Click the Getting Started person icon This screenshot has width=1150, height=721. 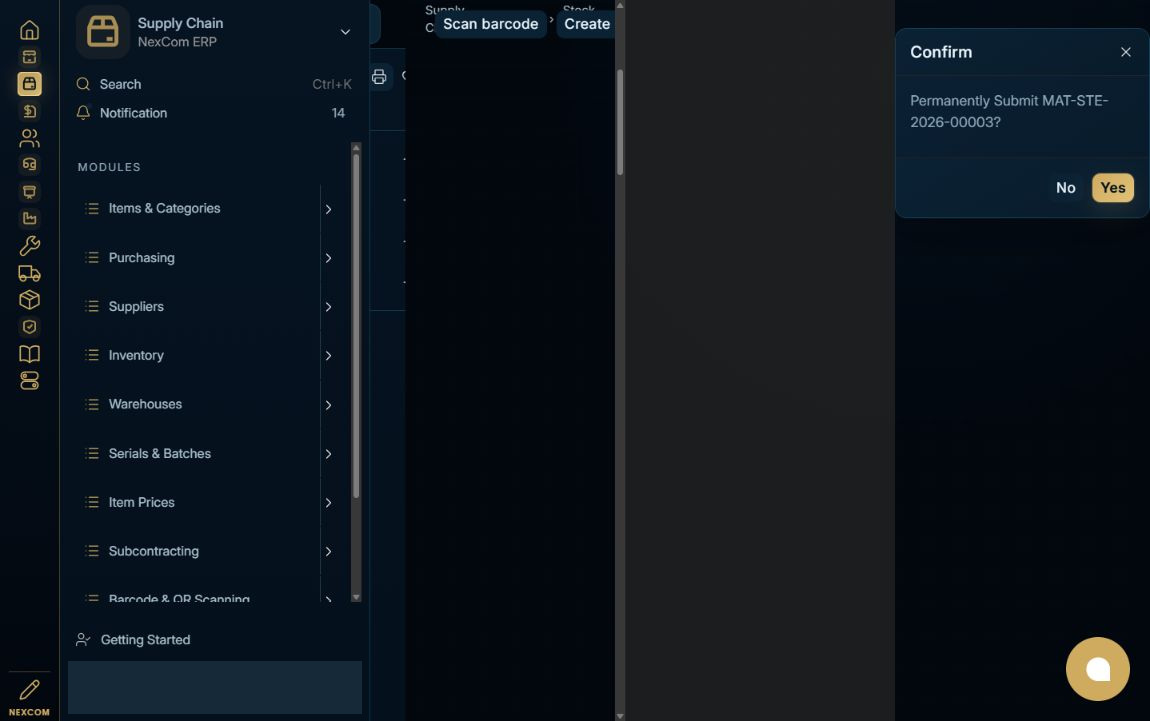click(x=83, y=640)
